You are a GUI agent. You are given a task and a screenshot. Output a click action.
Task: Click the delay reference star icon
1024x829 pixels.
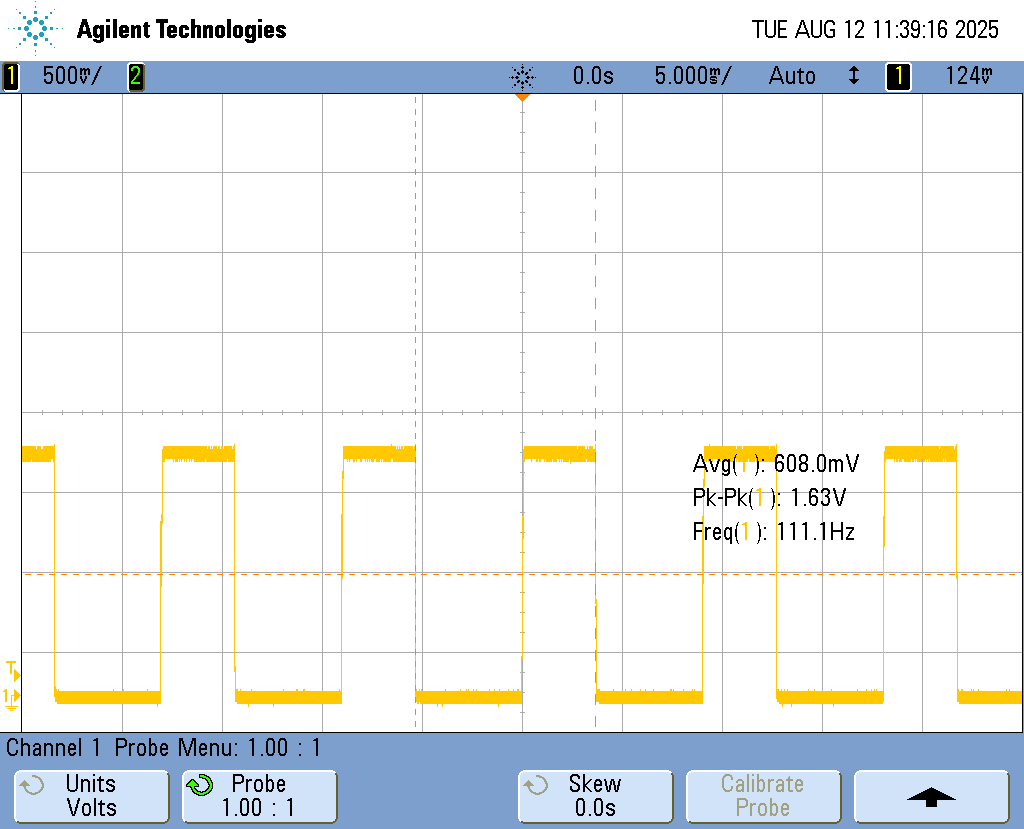point(522,77)
